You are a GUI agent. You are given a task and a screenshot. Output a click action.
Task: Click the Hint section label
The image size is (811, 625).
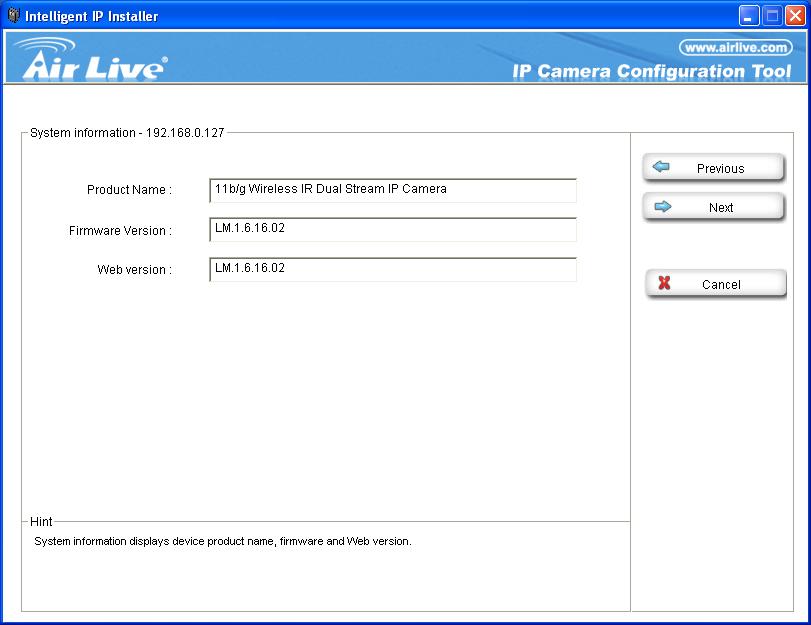click(41, 522)
